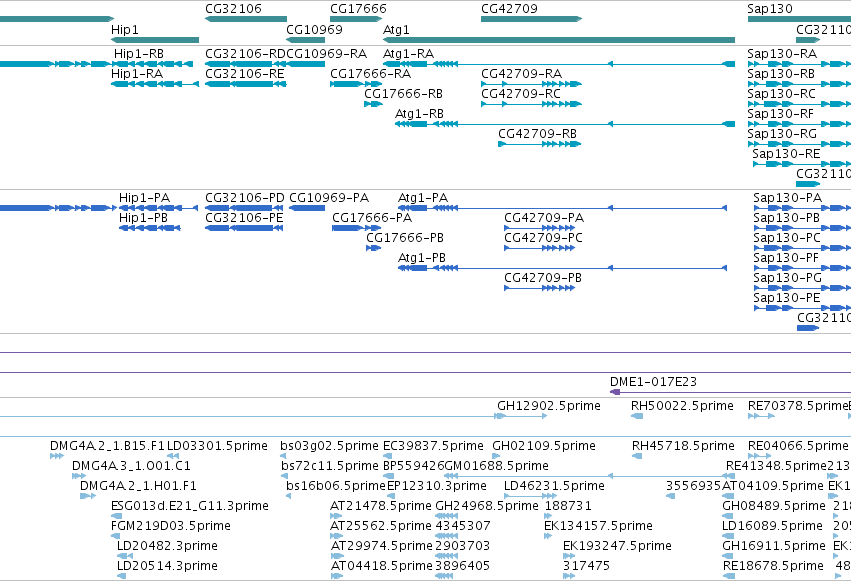851x581 pixels.
Task: Click protein label CG42709-PA
Action: click(x=544, y=218)
